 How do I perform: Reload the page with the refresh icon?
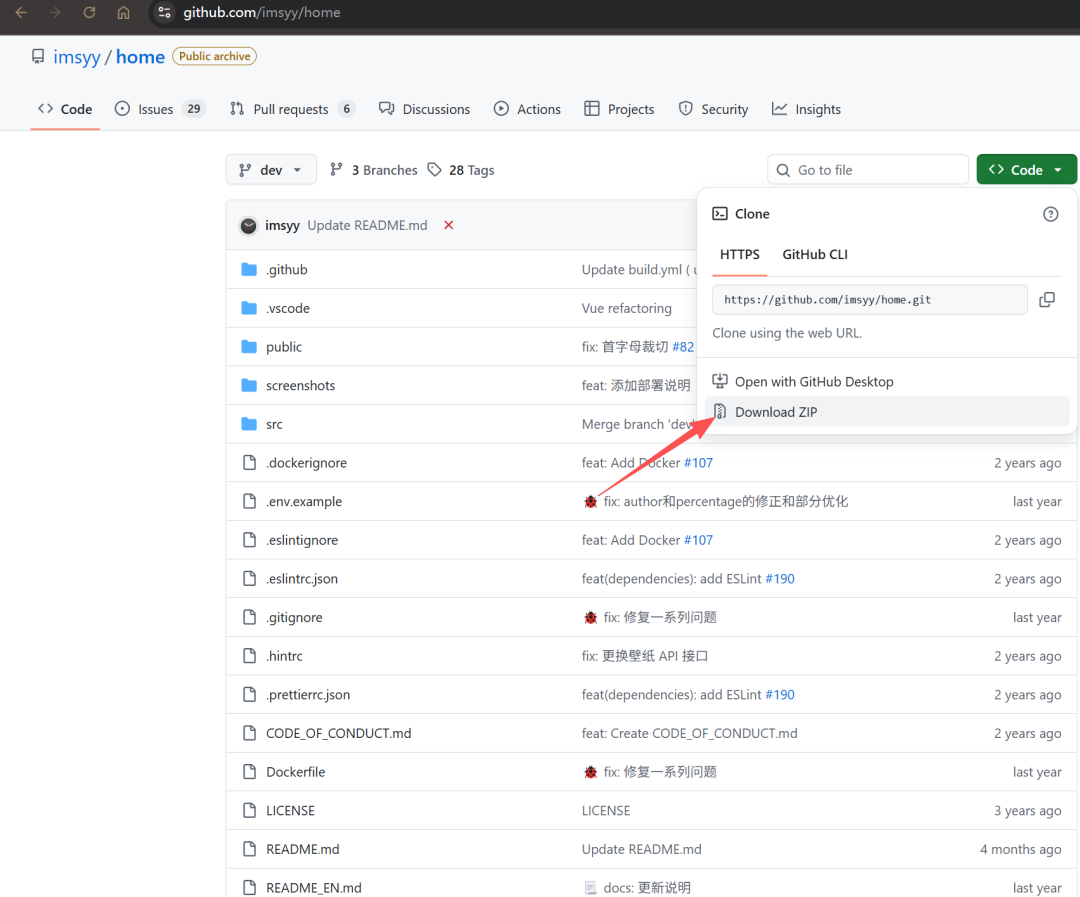coord(89,12)
